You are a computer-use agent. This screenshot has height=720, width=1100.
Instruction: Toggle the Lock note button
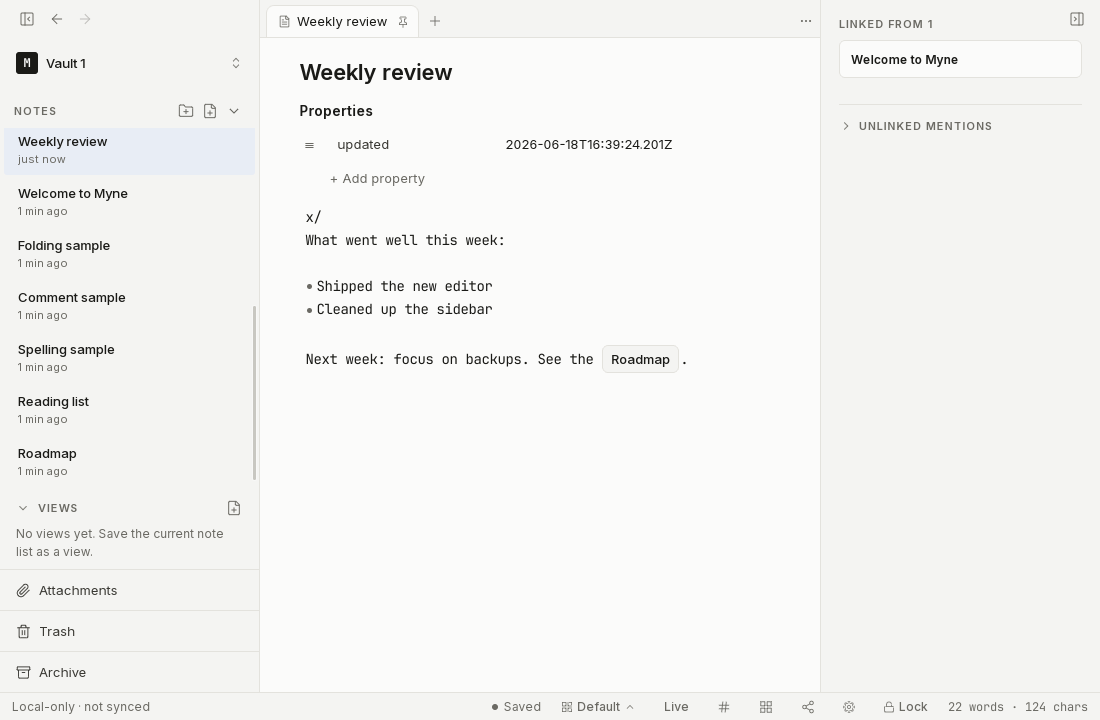click(905, 707)
